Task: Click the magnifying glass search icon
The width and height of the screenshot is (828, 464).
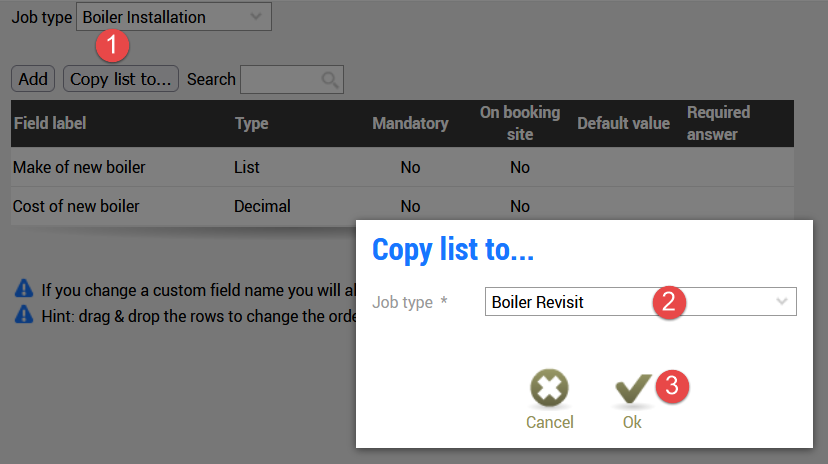Action: click(329, 80)
